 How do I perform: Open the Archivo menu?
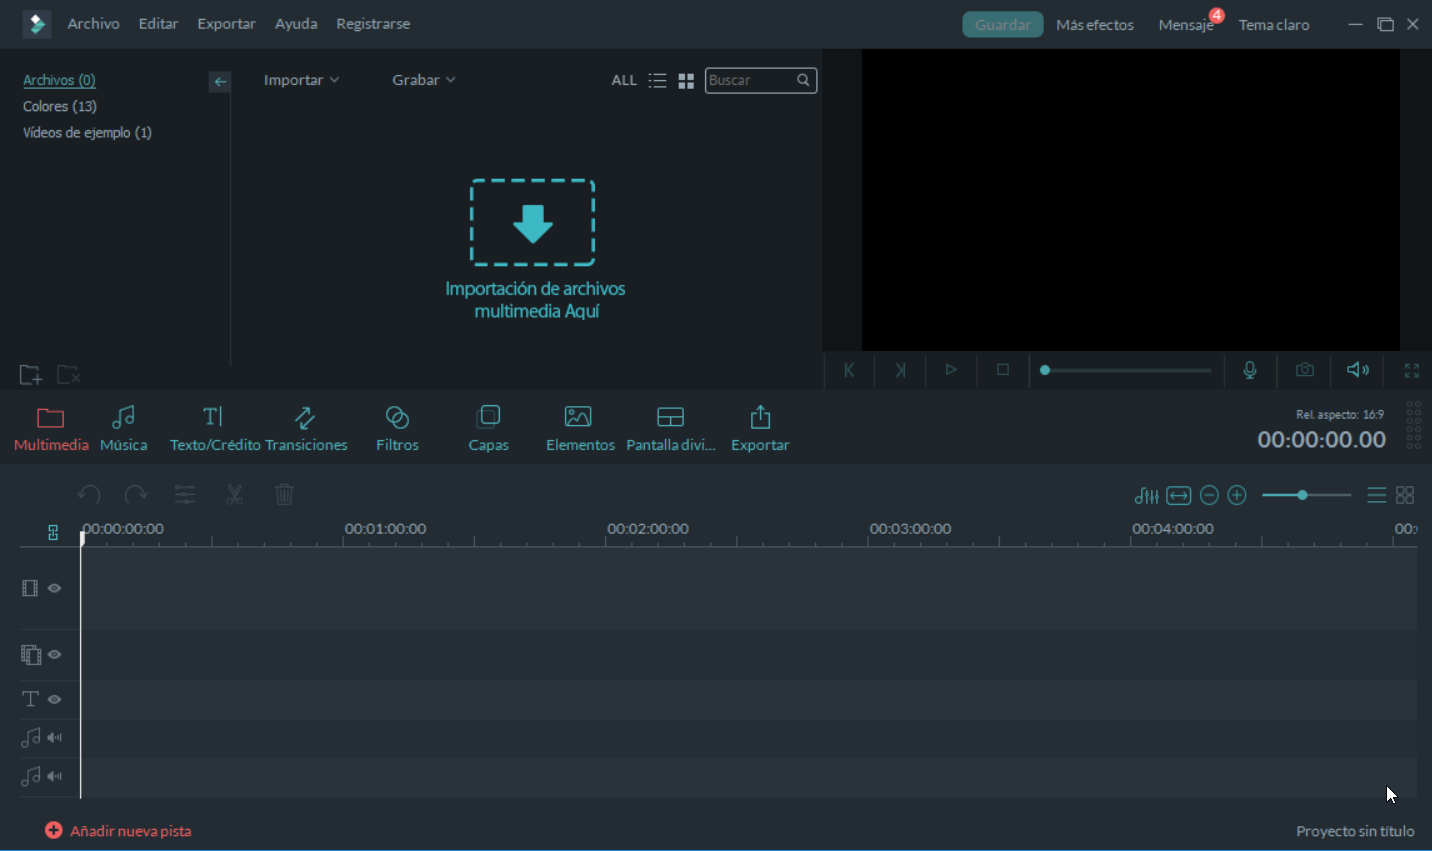pyautogui.click(x=93, y=24)
